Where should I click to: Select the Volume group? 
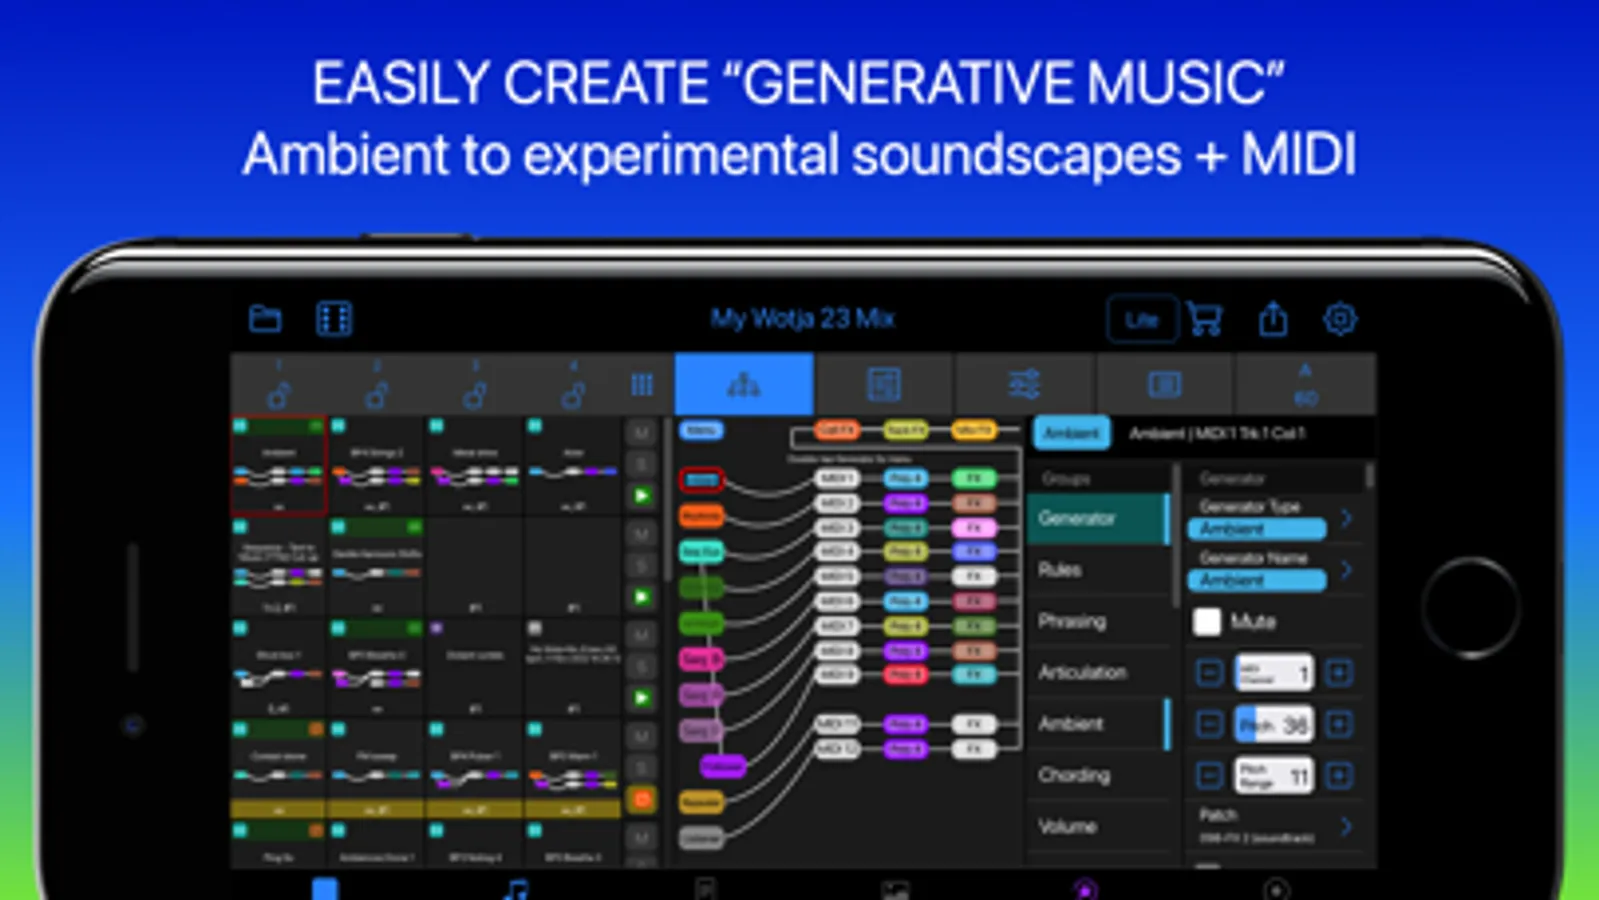[1098, 826]
